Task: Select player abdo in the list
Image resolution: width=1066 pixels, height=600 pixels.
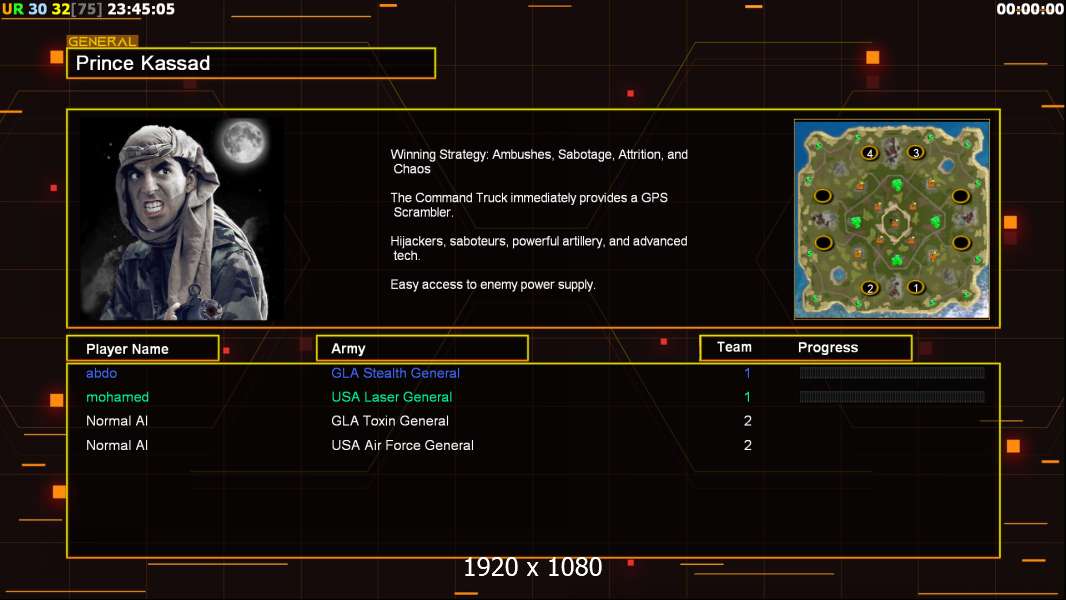Action: (101, 373)
